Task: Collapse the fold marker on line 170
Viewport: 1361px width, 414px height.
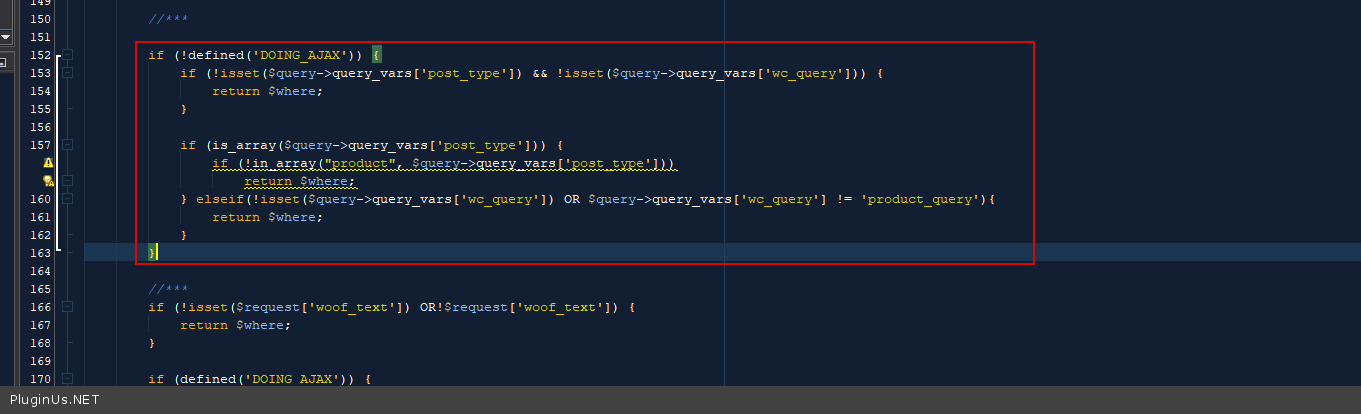Action: (67, 379)
